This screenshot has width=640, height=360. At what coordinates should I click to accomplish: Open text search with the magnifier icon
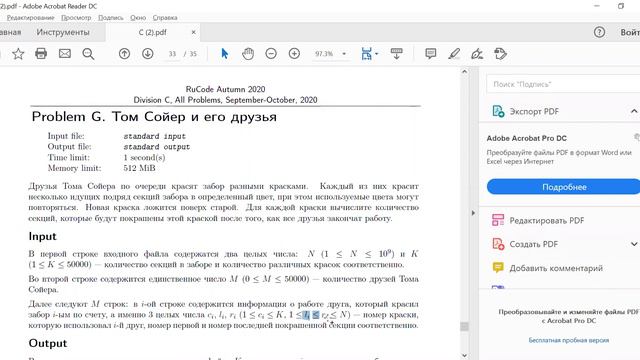tap(88, 54)
